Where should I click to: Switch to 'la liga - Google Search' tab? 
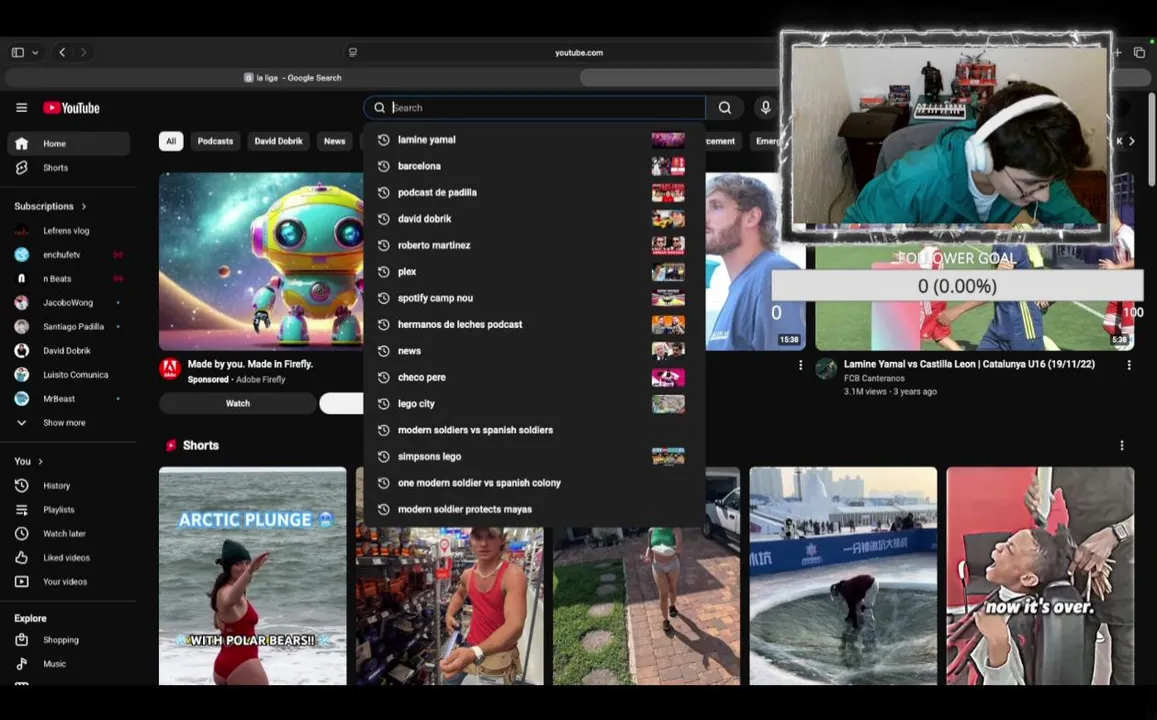(292, 77)
